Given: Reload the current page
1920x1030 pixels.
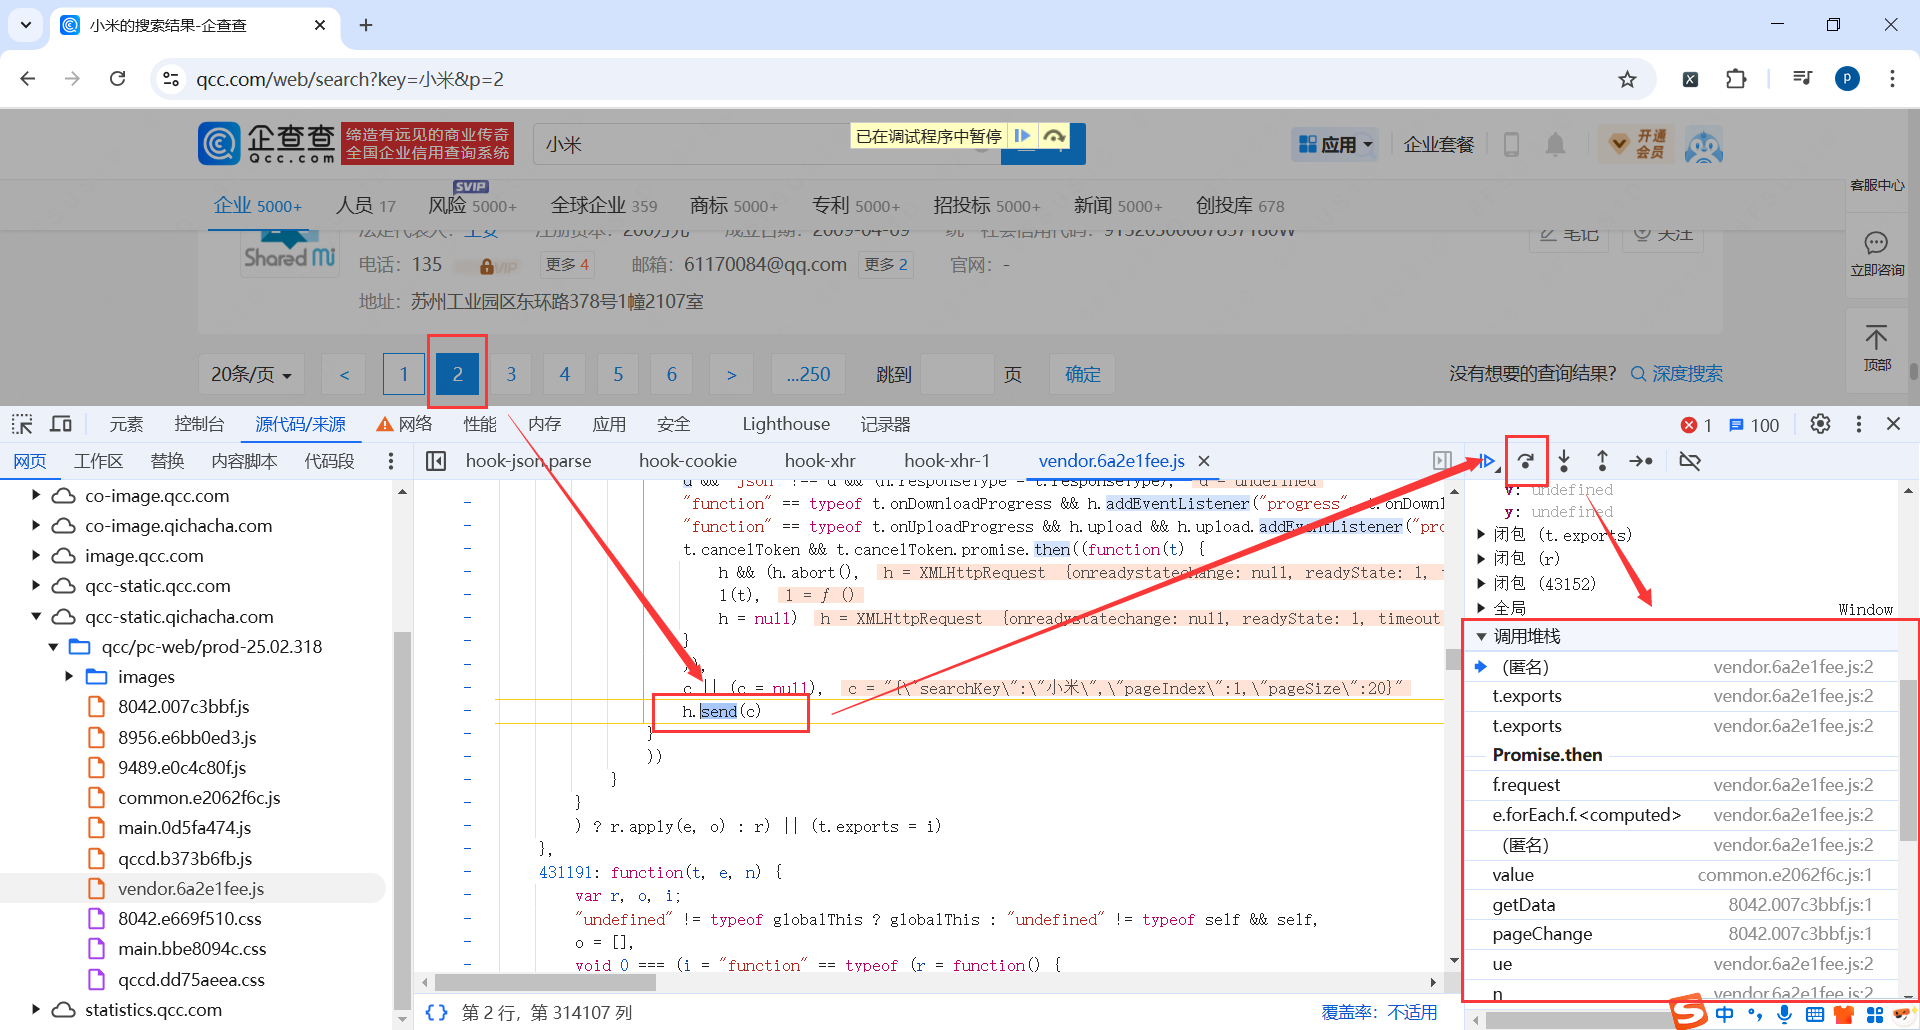Looking at the screenshot, I should tap(117, 79).
